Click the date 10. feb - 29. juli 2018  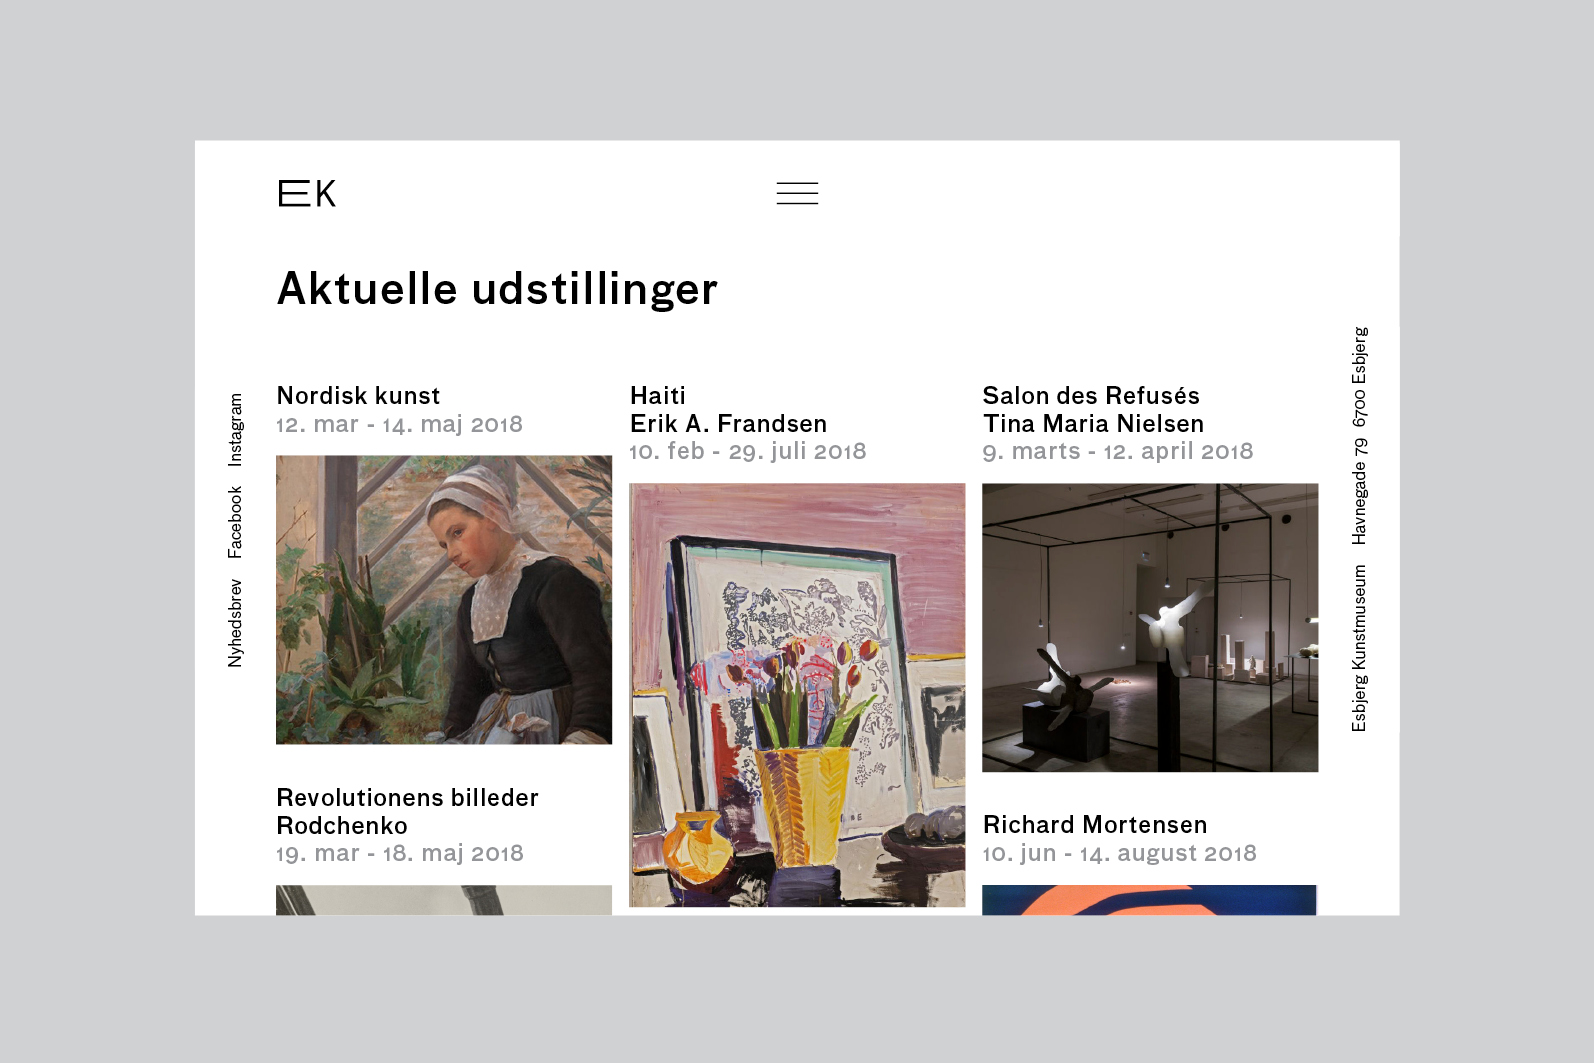(x=748, y=451)
